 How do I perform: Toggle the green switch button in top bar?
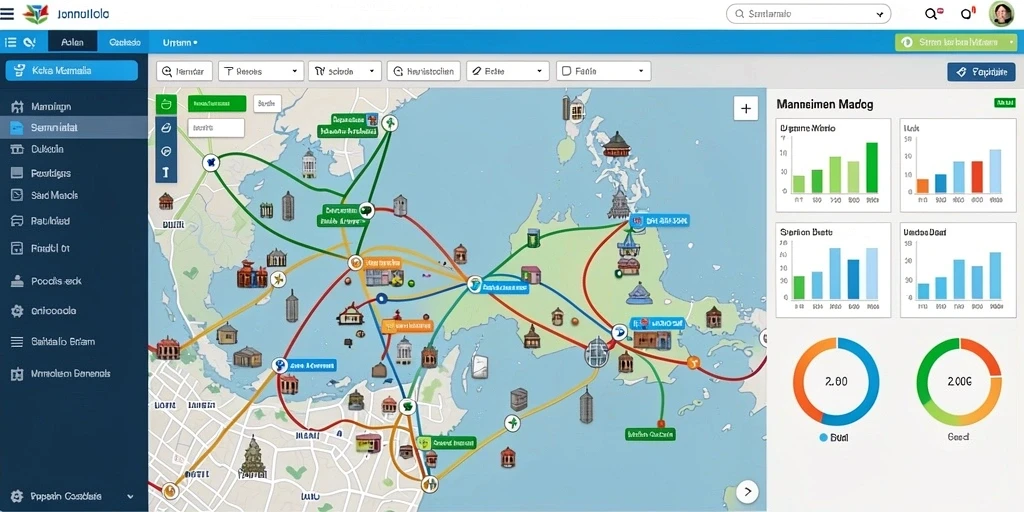coord(957,42)
